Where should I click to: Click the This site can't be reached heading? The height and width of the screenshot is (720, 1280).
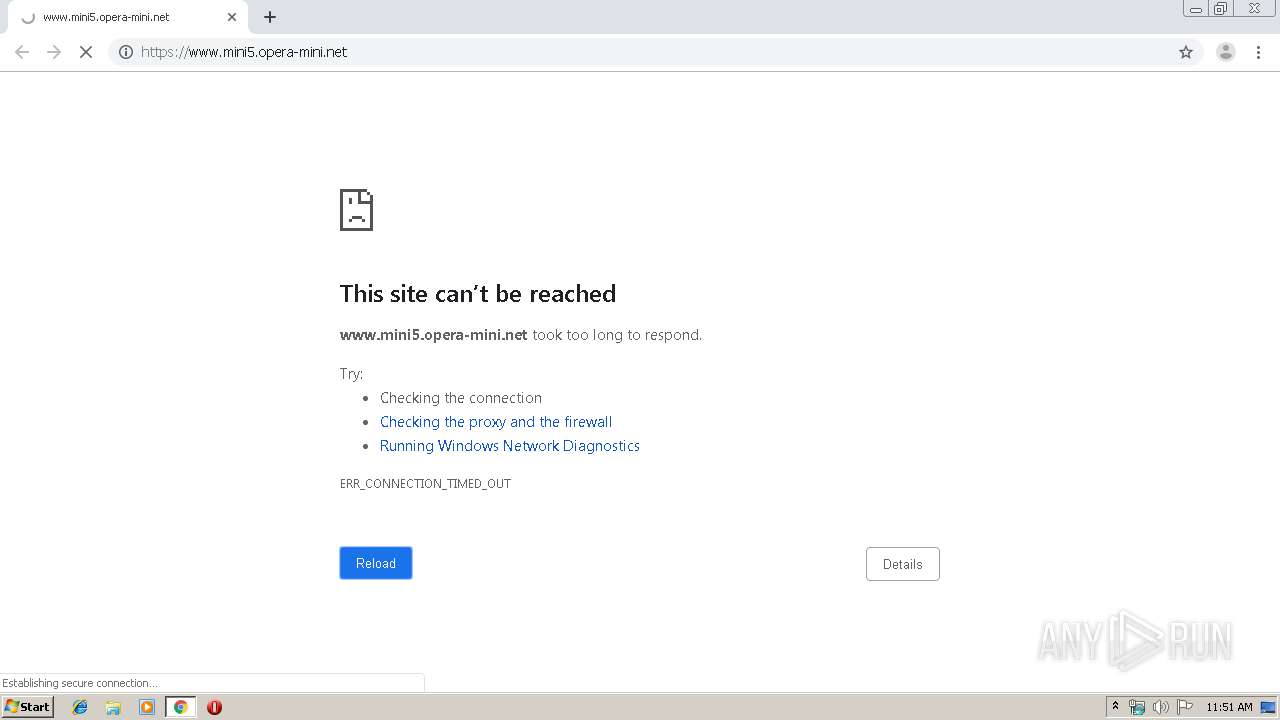[x=478, y=293]
